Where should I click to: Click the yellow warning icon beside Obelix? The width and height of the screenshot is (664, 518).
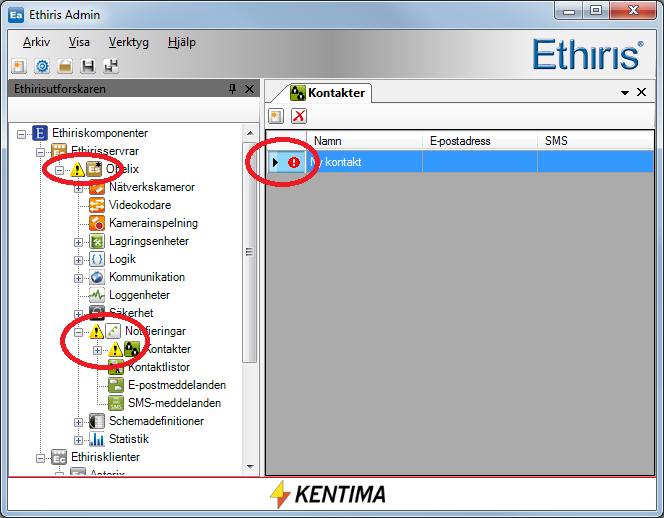[77, 169]
